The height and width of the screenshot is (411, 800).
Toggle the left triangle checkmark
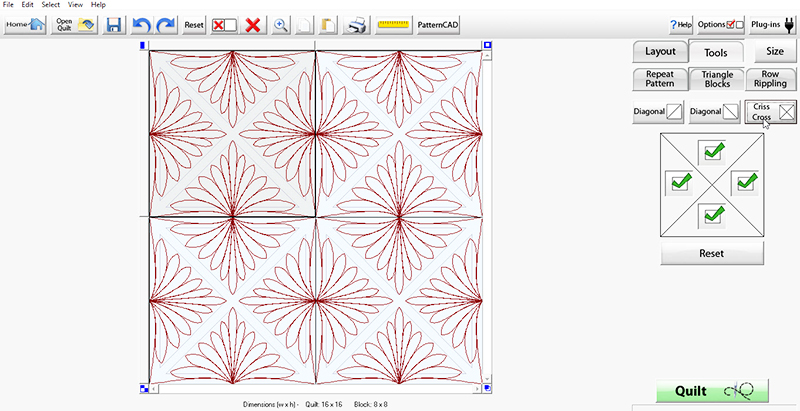[681, 182]
